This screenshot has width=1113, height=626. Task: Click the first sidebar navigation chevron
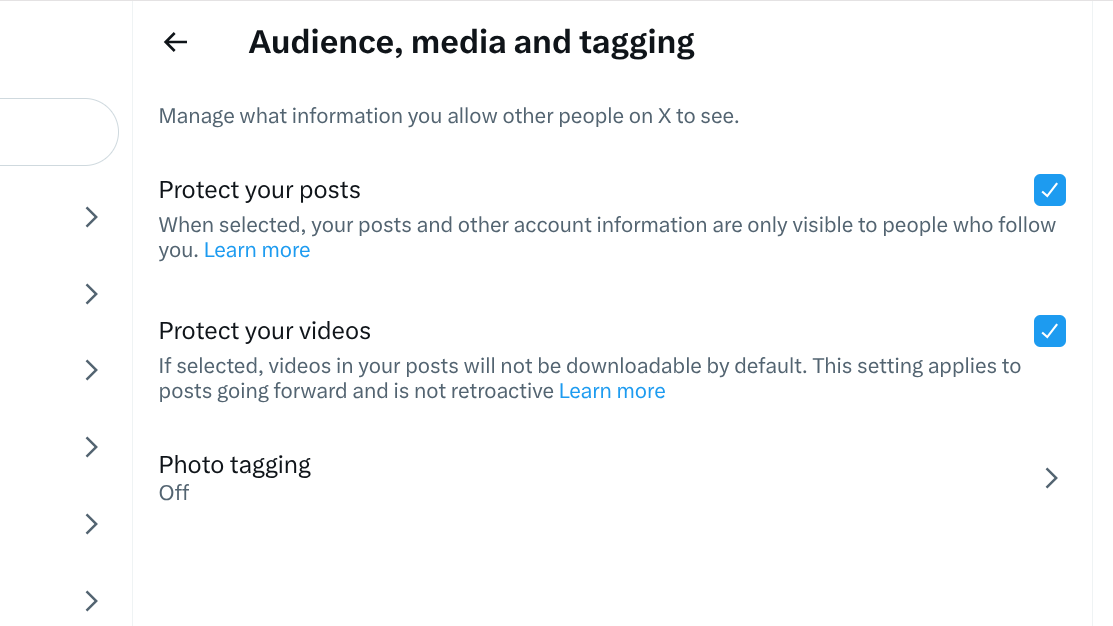pos(91,217)
